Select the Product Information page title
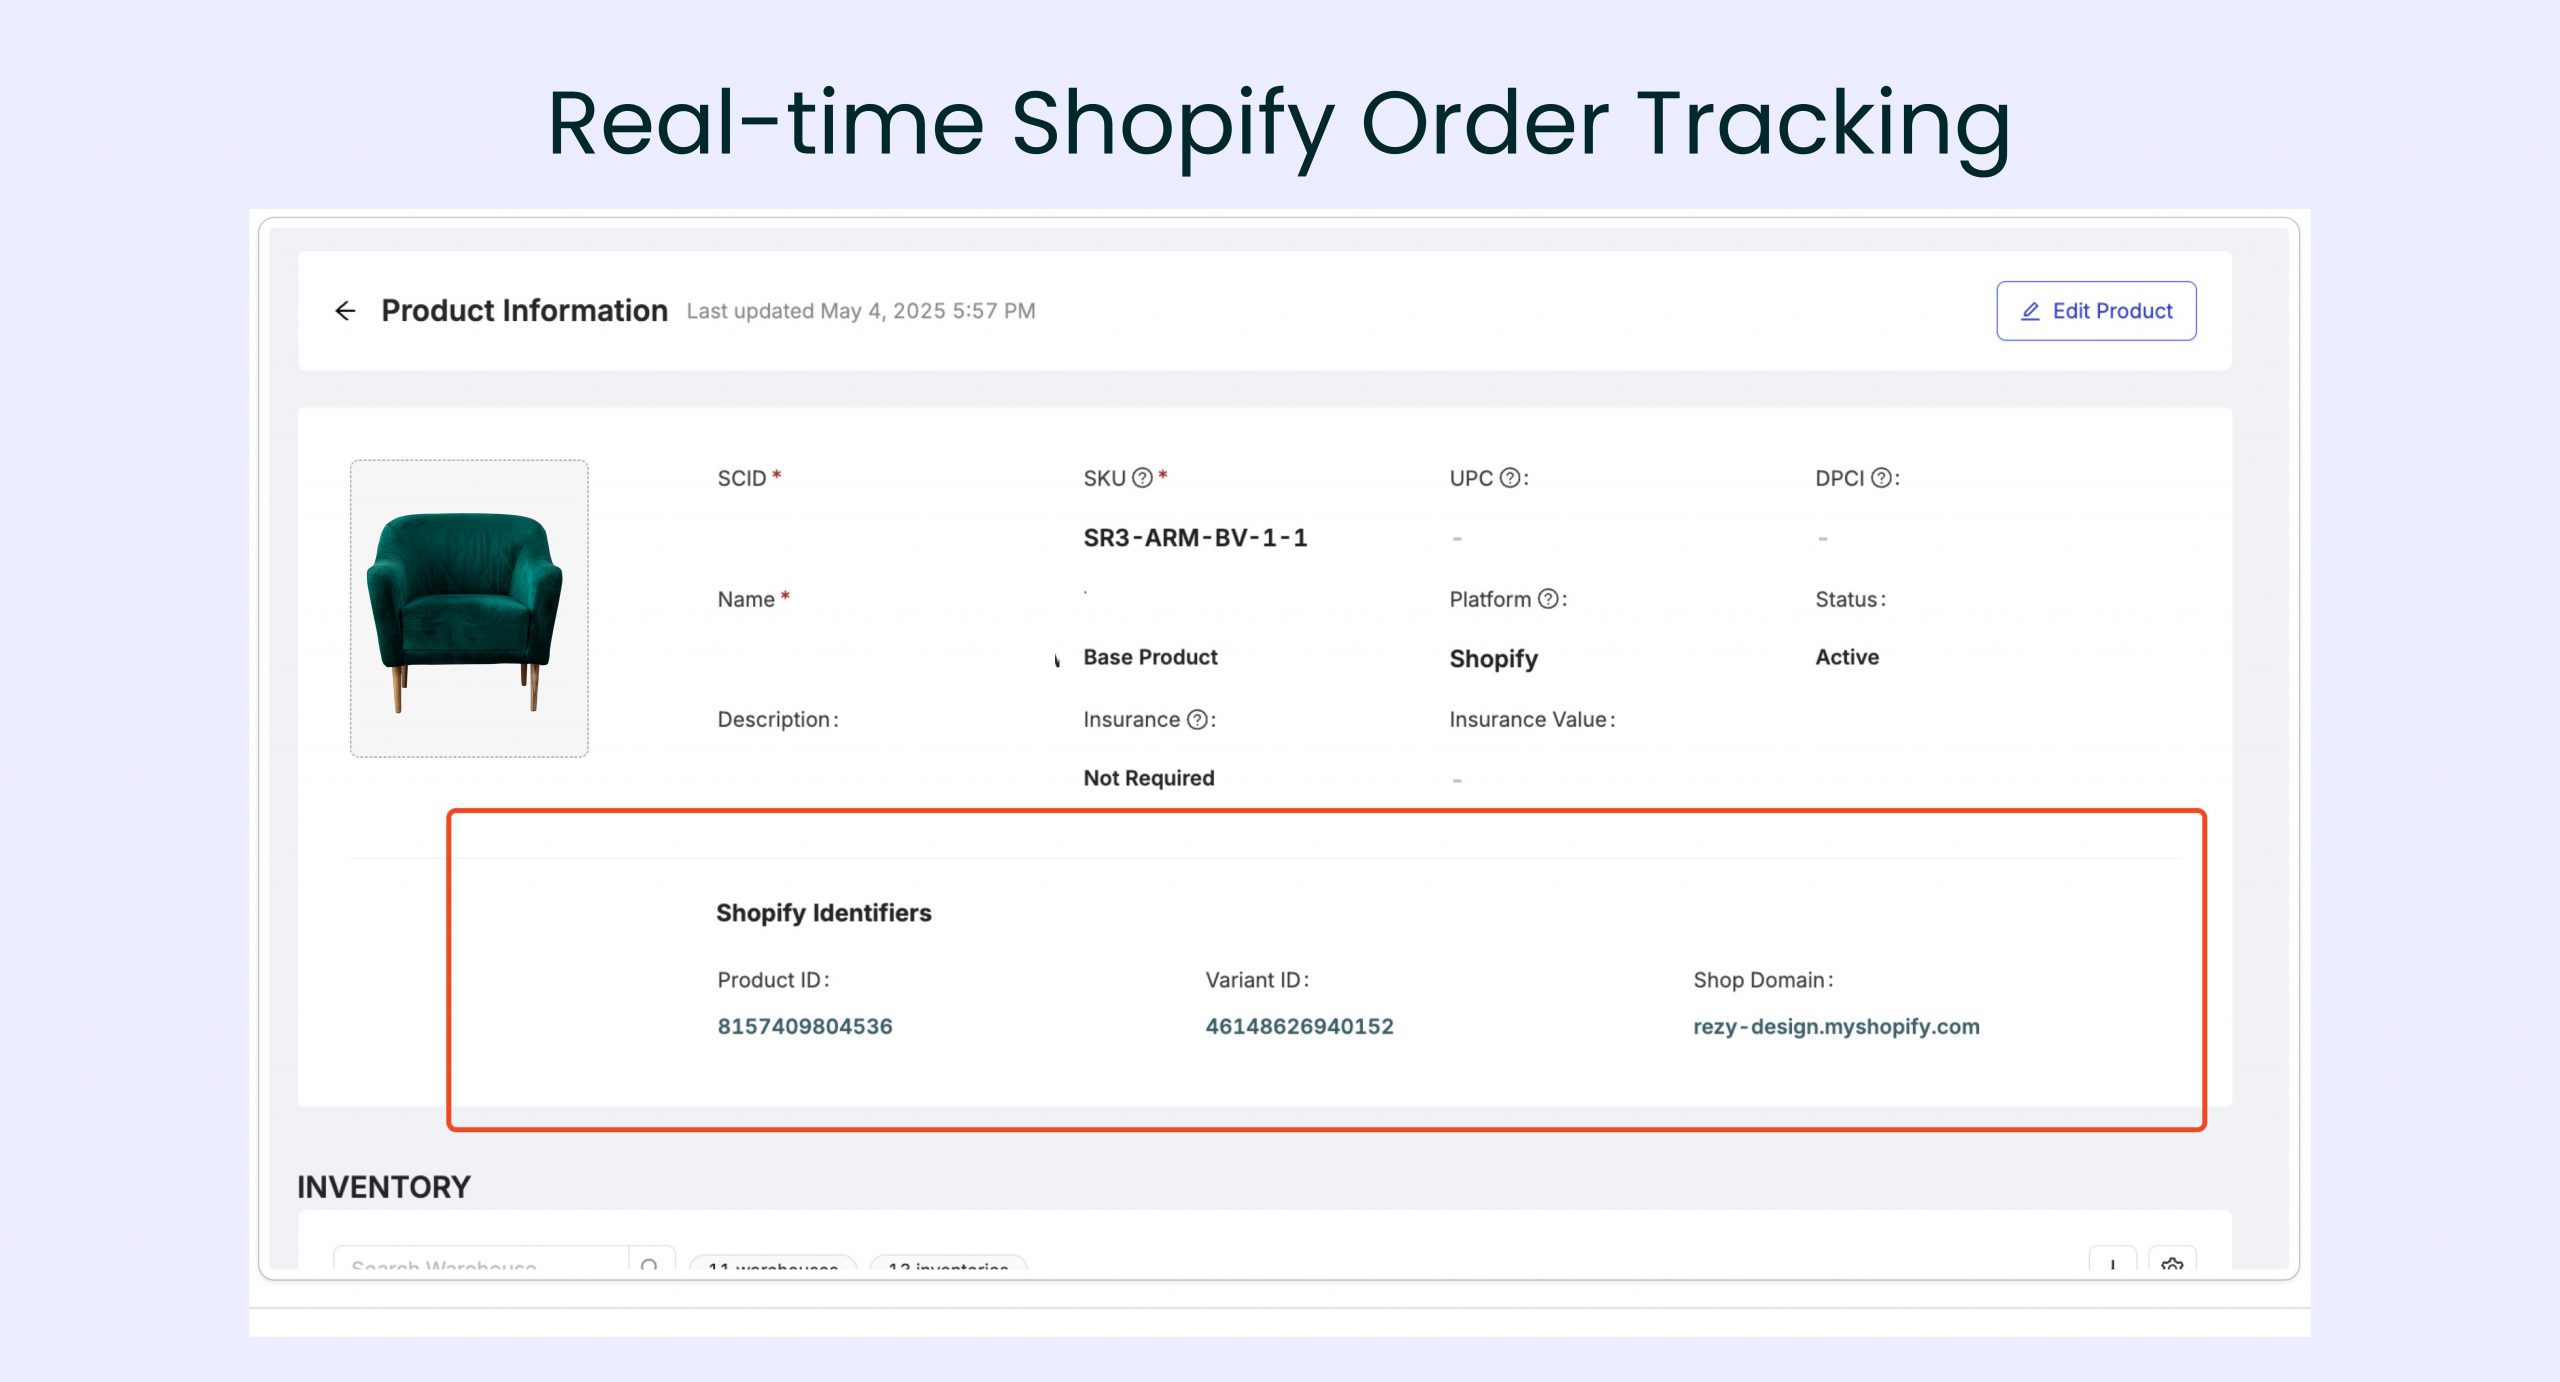 pos(524,311)
